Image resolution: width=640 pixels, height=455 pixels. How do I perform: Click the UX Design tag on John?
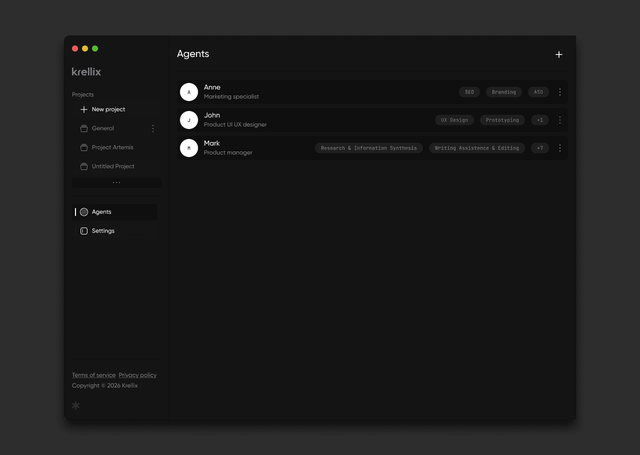[x=454, y=120]
